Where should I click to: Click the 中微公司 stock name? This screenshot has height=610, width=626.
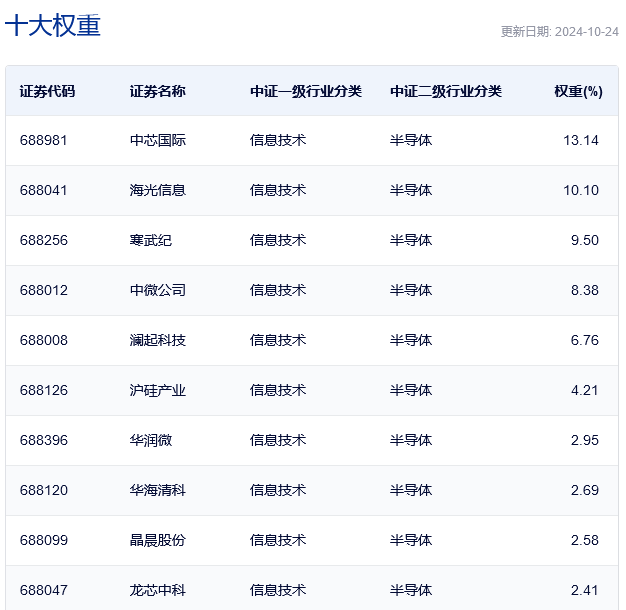157,290
